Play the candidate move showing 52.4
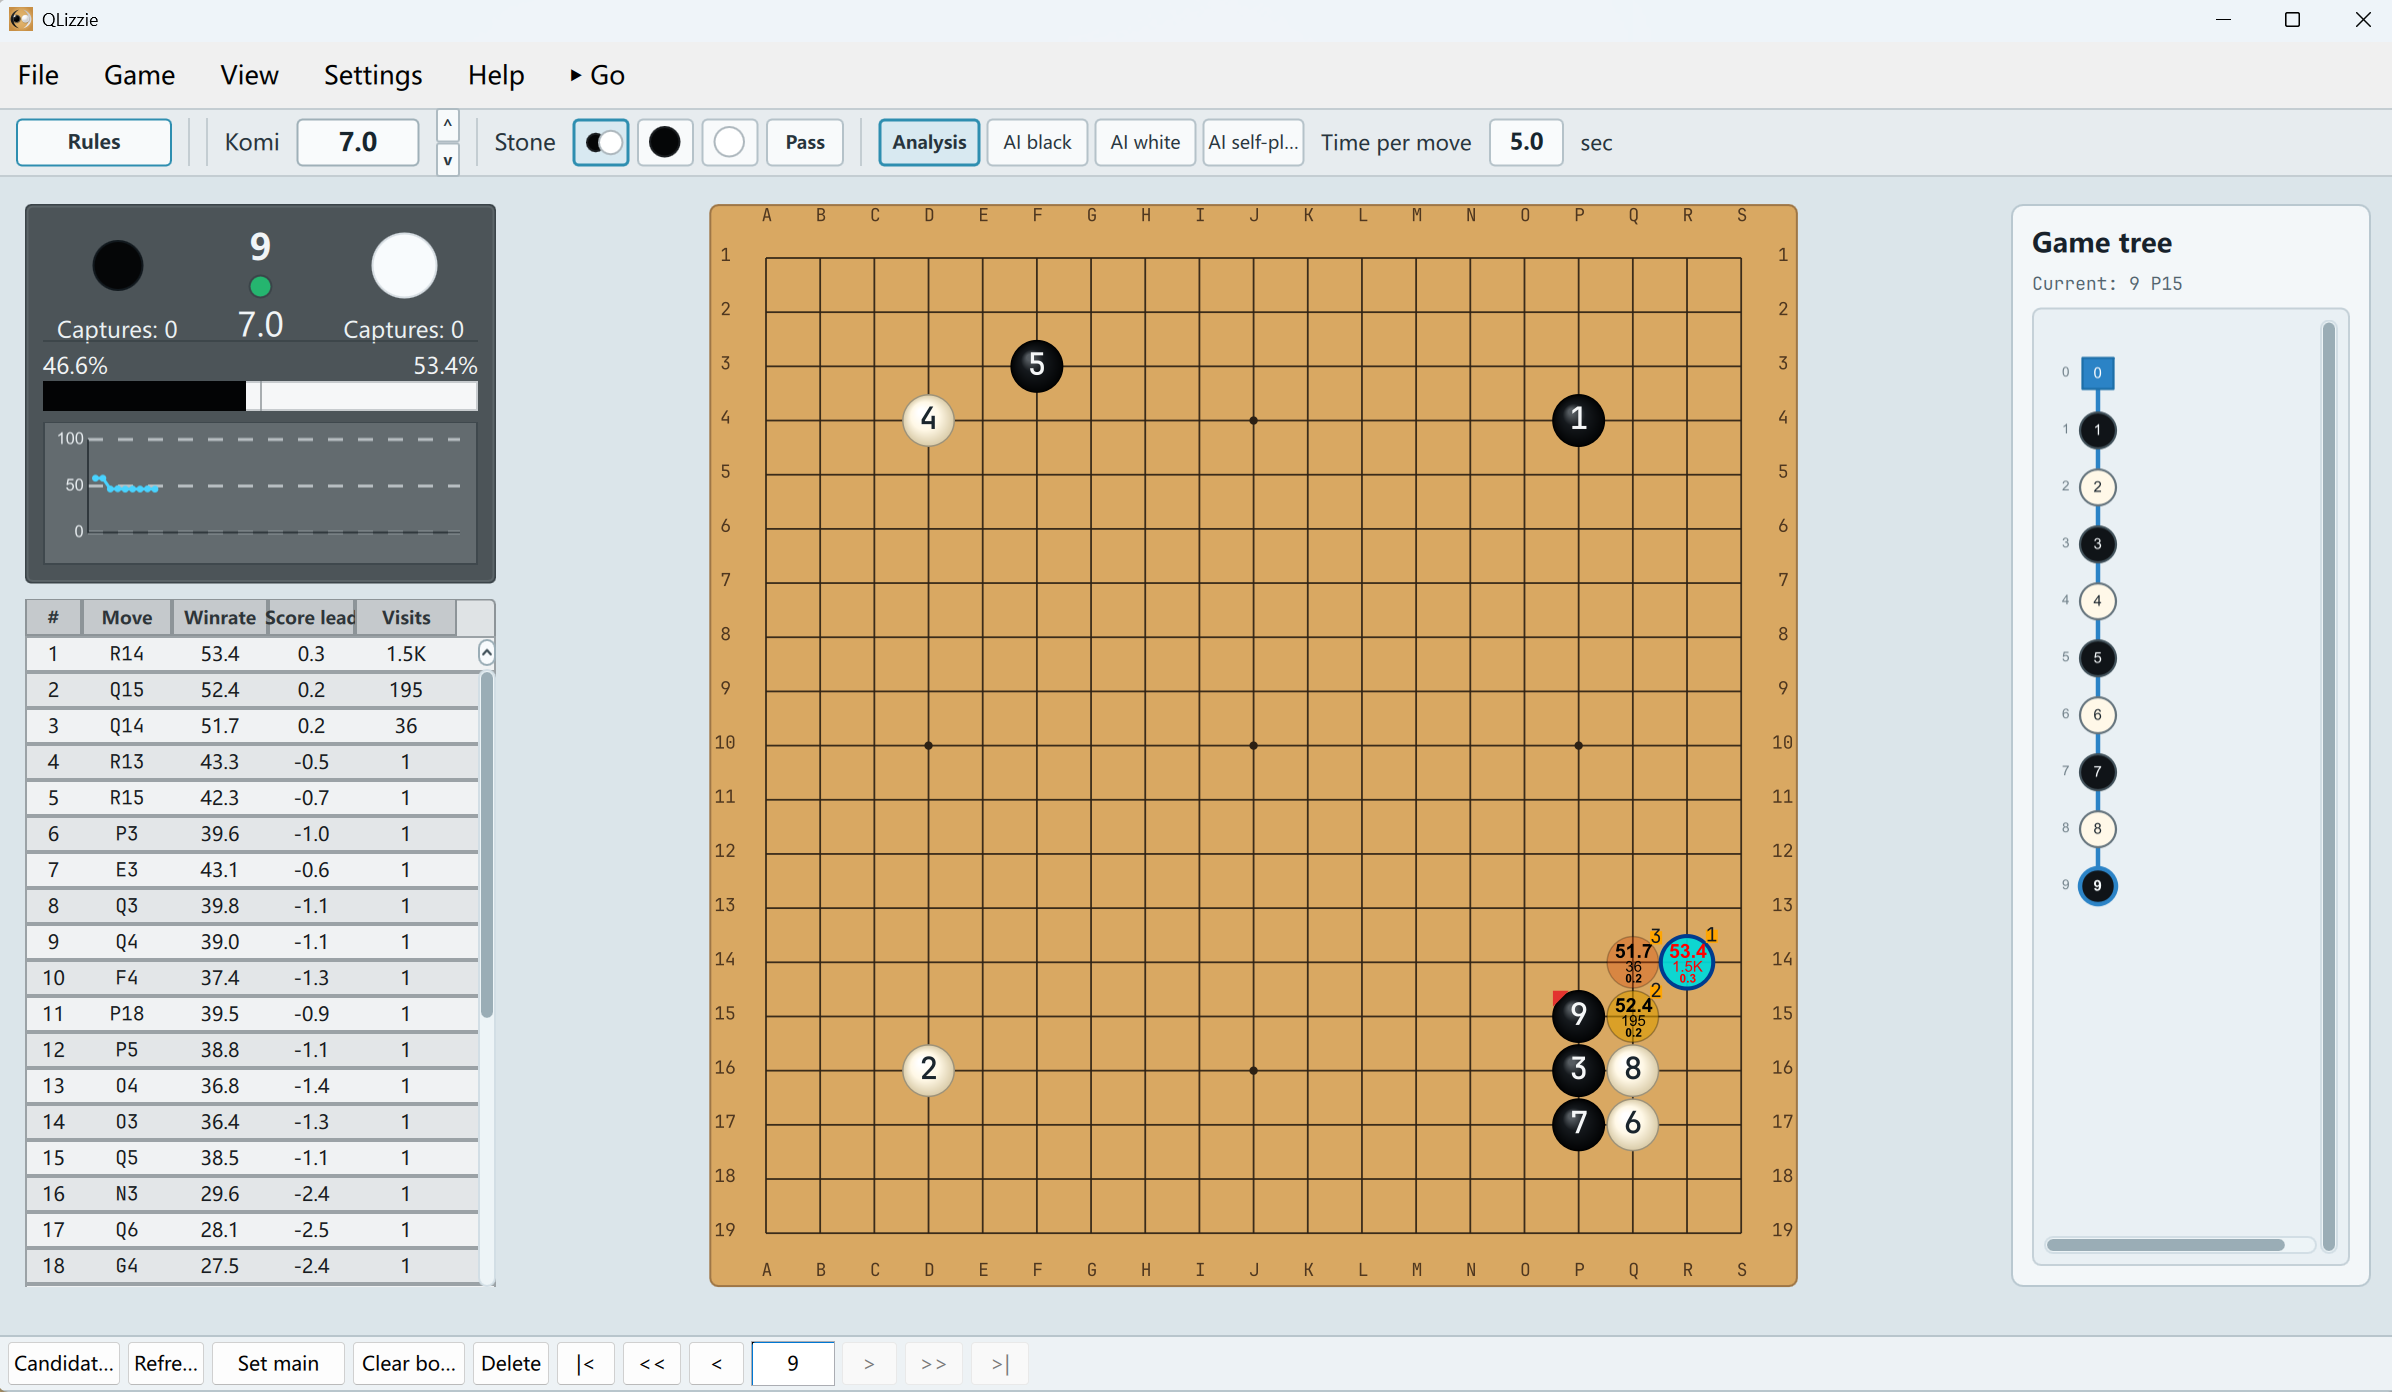The width and height of the screenshot is (2392, 1392). pyautogui.click(x=1633, y=1016)
